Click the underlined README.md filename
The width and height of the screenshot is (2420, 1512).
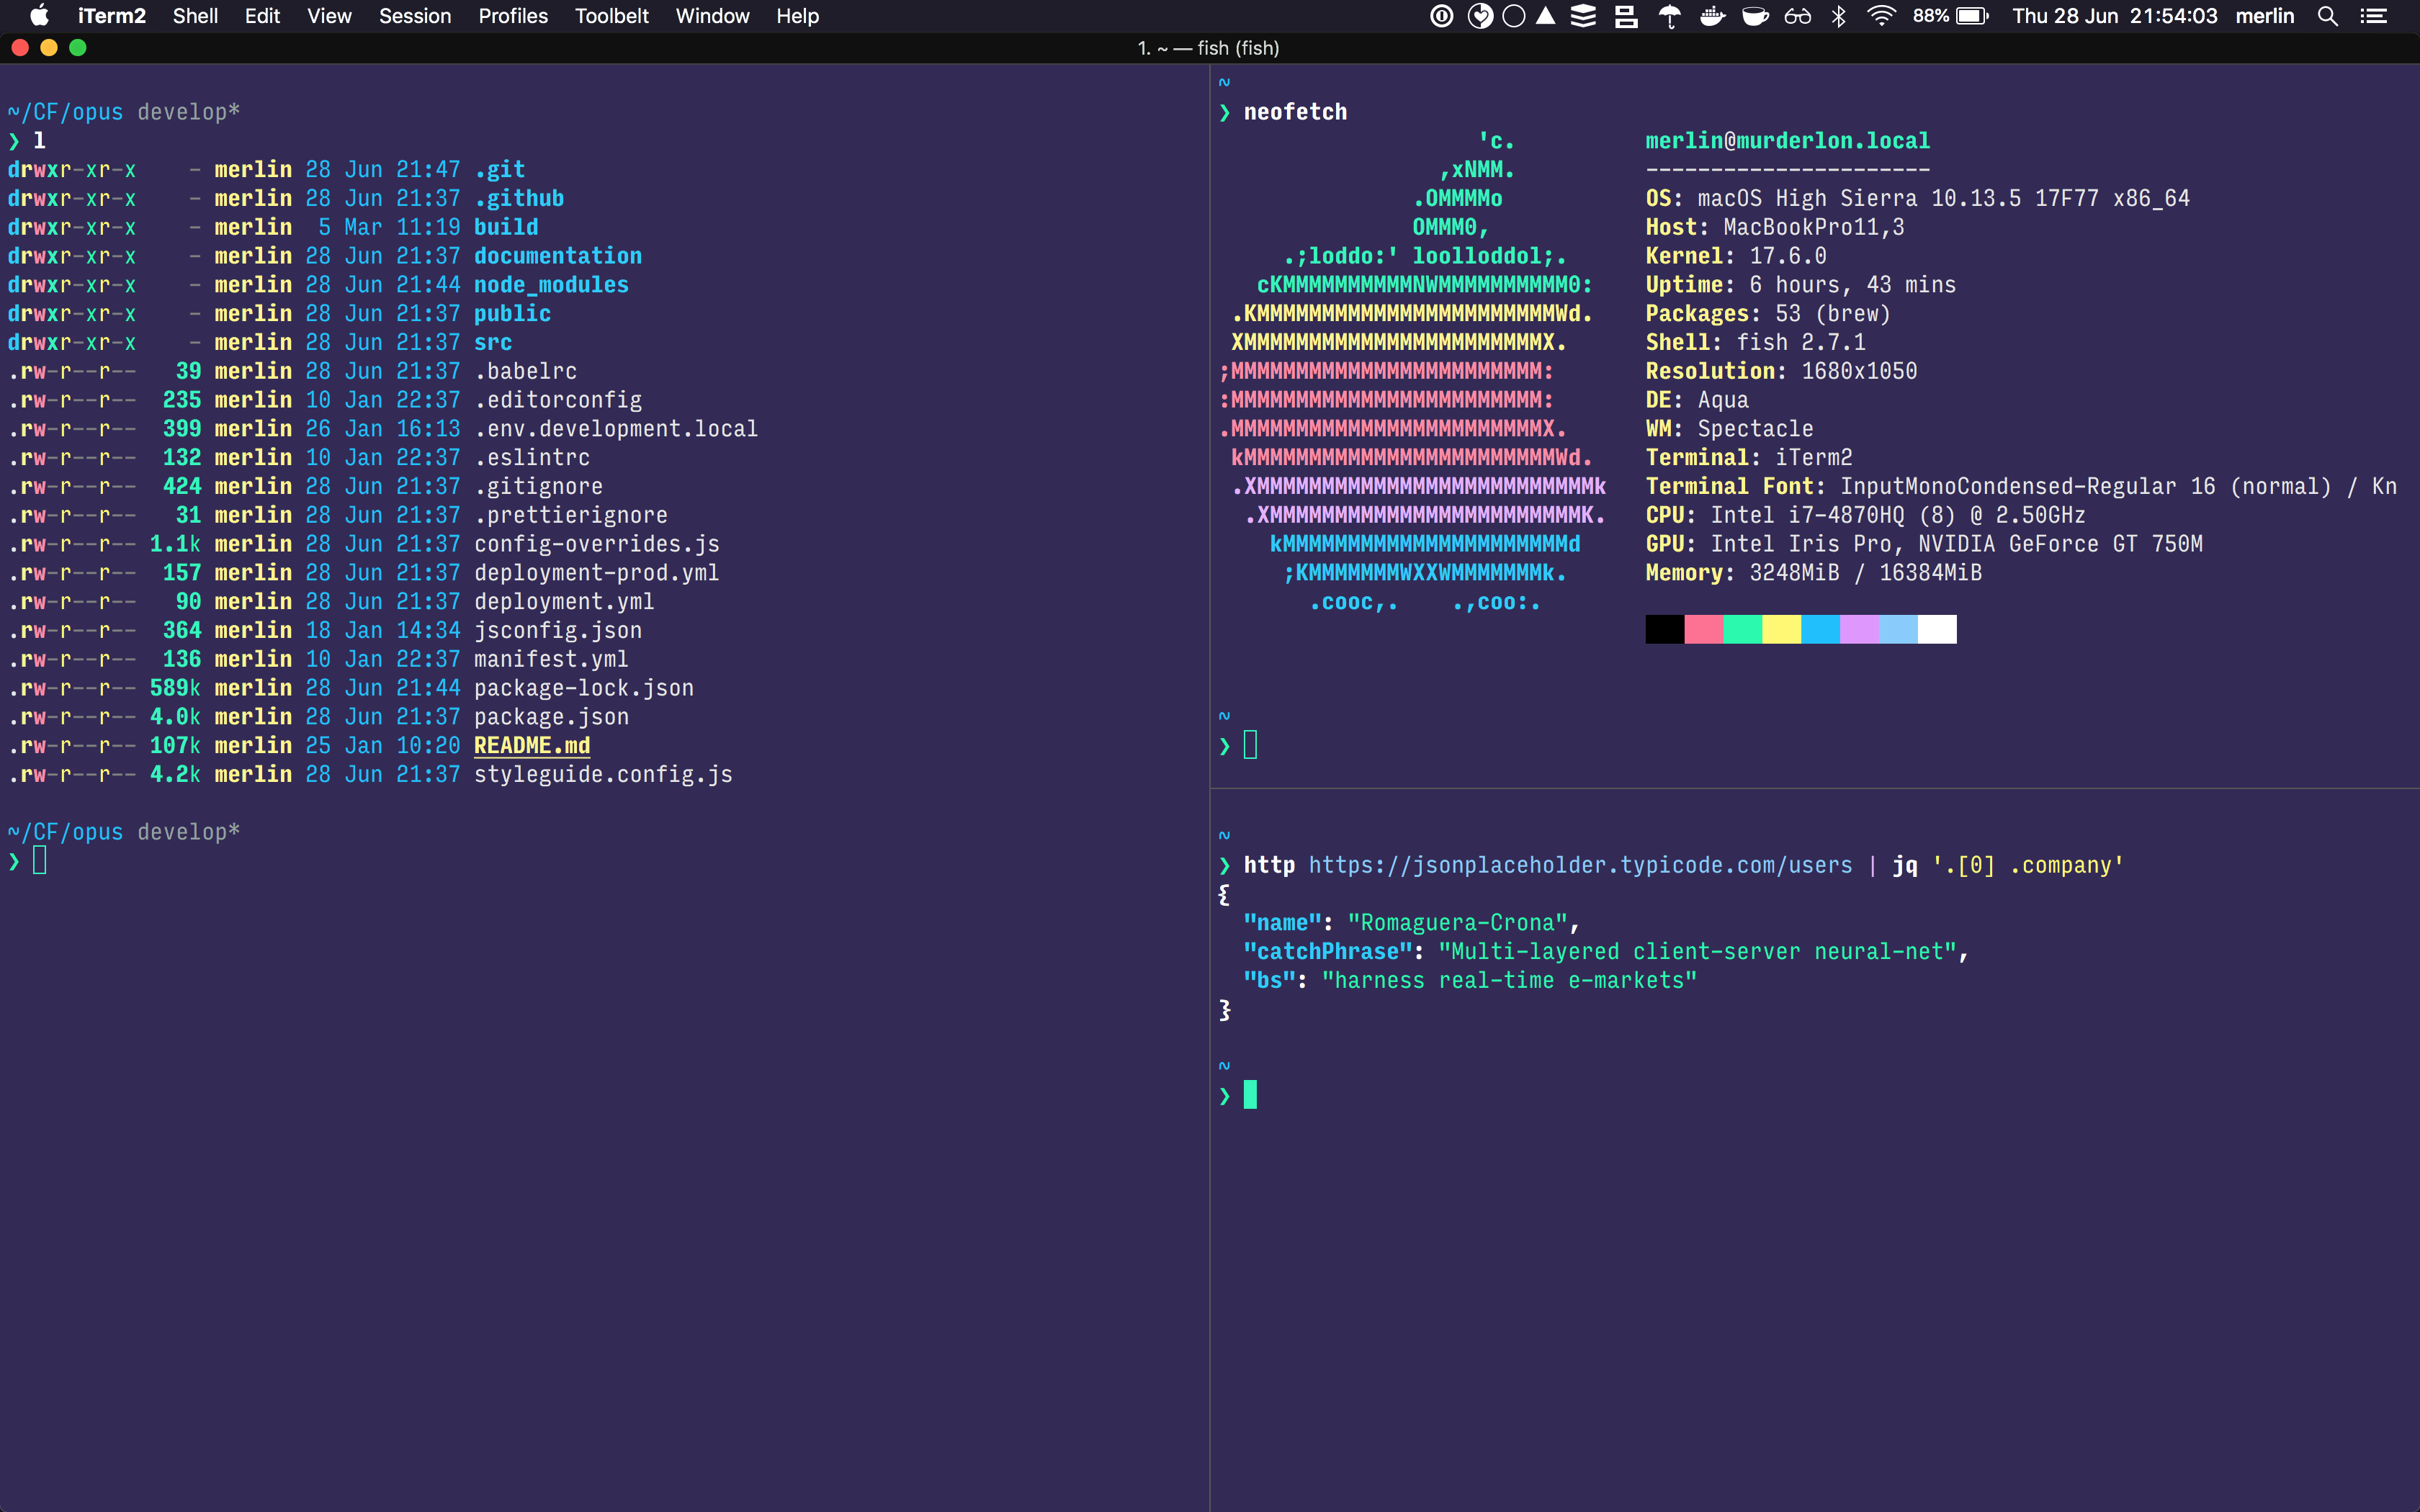point(531,746)
